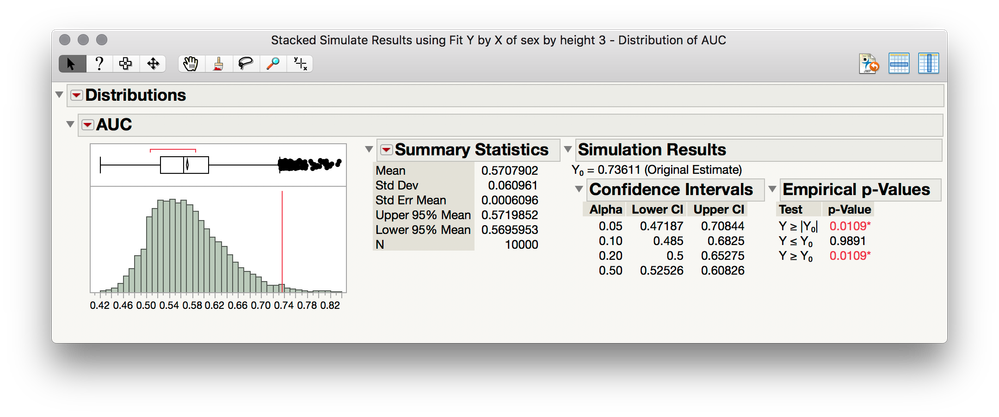This screenshot has width=999, height=417.
Task: Click the blue horizontal rows layout icon
Action: tap(899, 64)
